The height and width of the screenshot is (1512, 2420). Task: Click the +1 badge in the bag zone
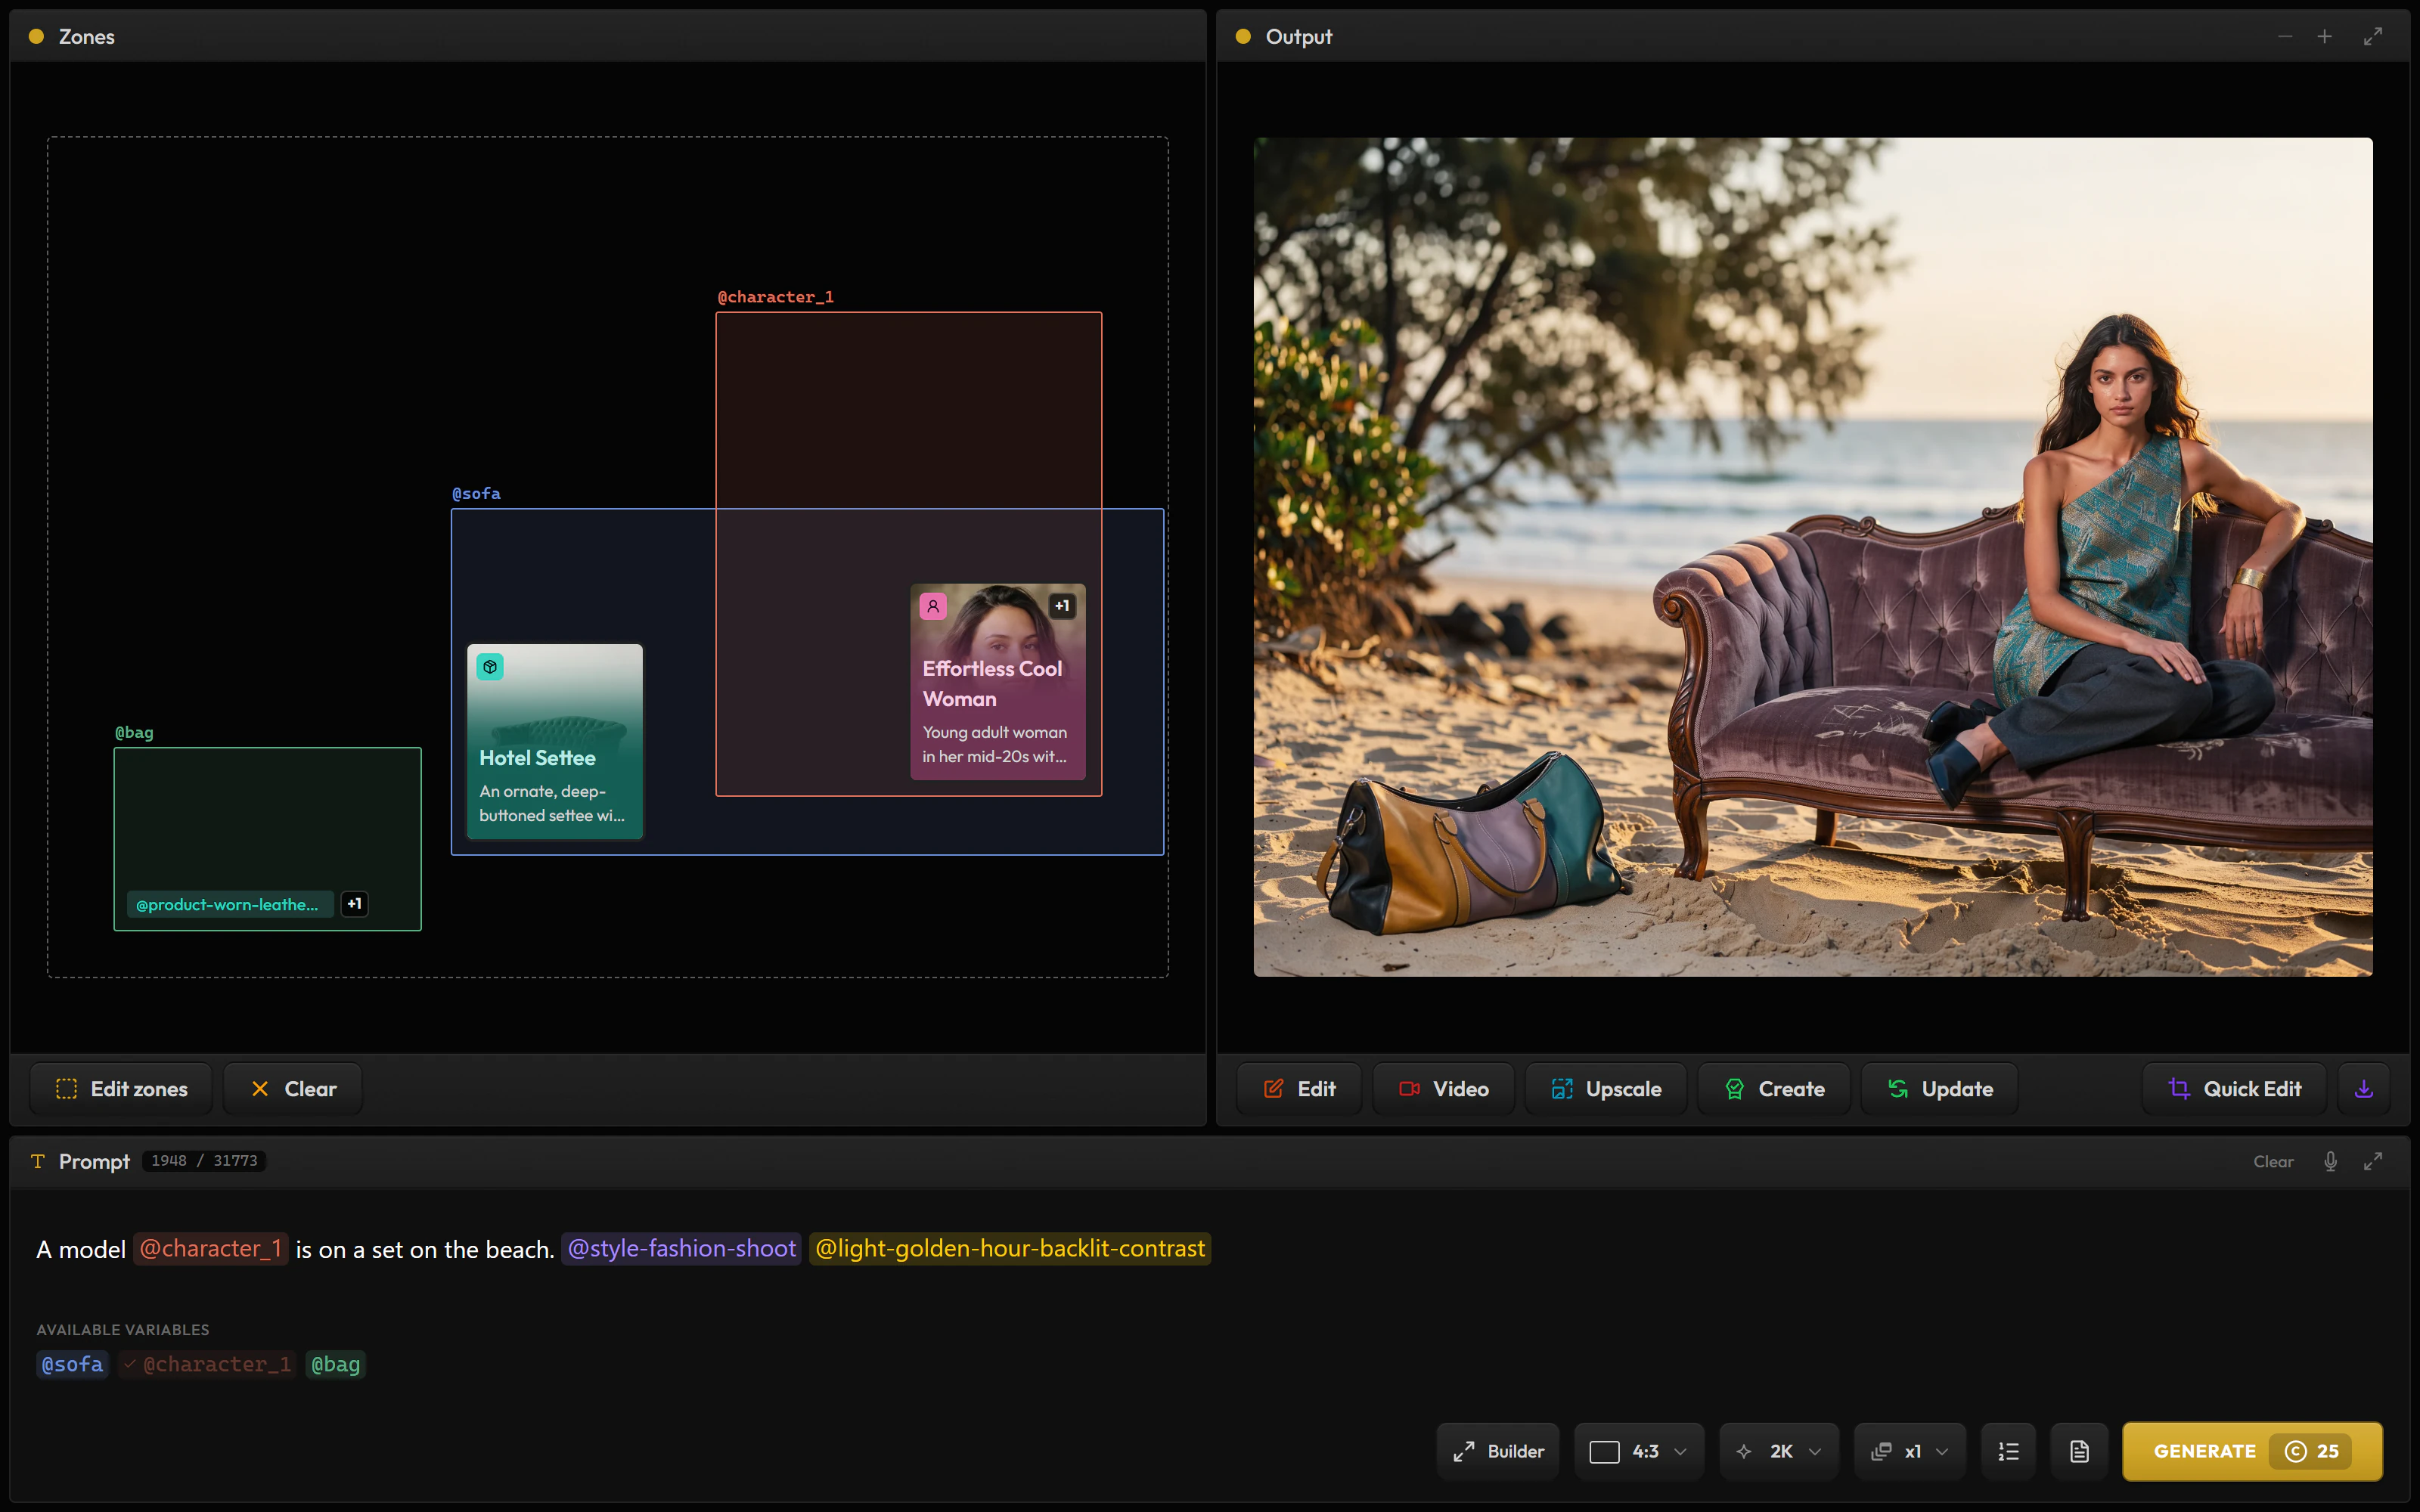354,904
